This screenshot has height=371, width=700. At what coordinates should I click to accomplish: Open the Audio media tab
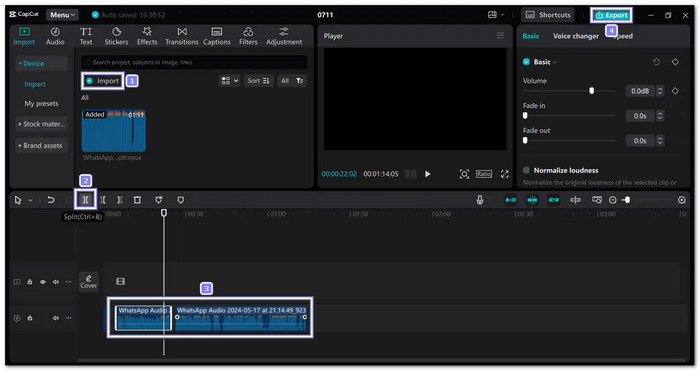(55, 36)
